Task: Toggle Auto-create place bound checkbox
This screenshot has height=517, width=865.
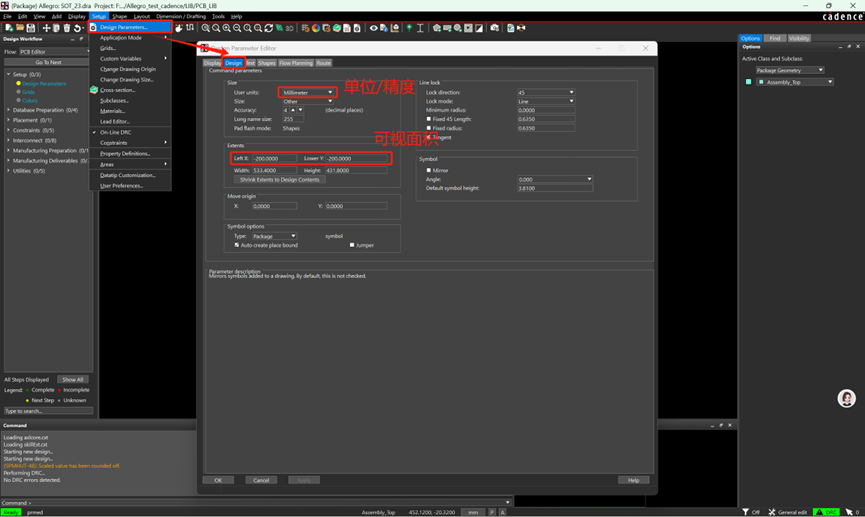Action: point(237,245)
